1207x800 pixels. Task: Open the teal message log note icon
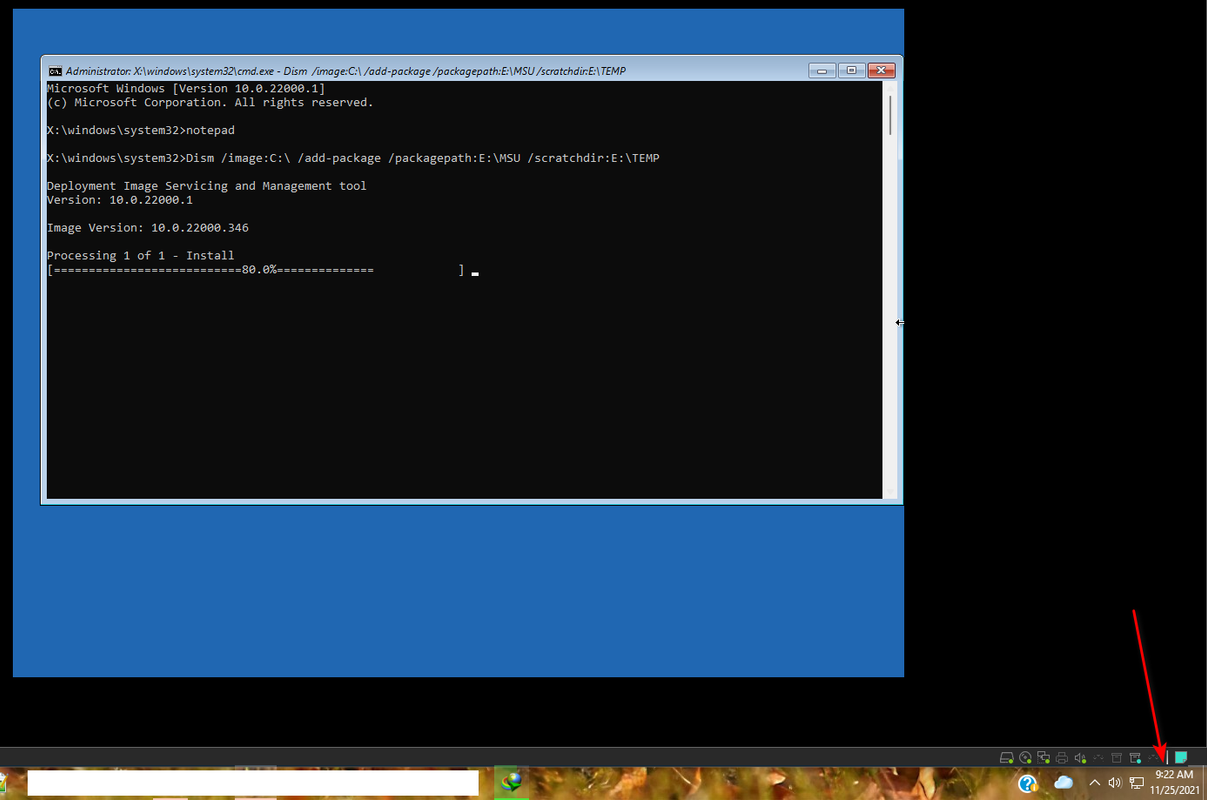point(1181,758)
